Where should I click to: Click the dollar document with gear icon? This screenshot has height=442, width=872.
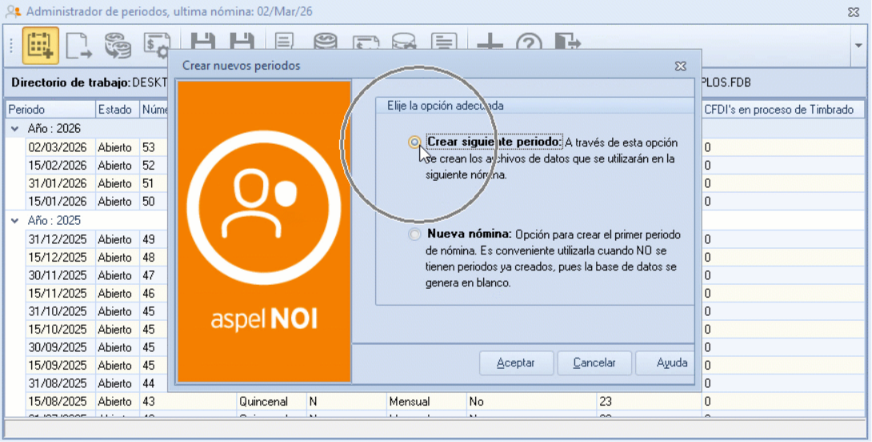(157, 46)
